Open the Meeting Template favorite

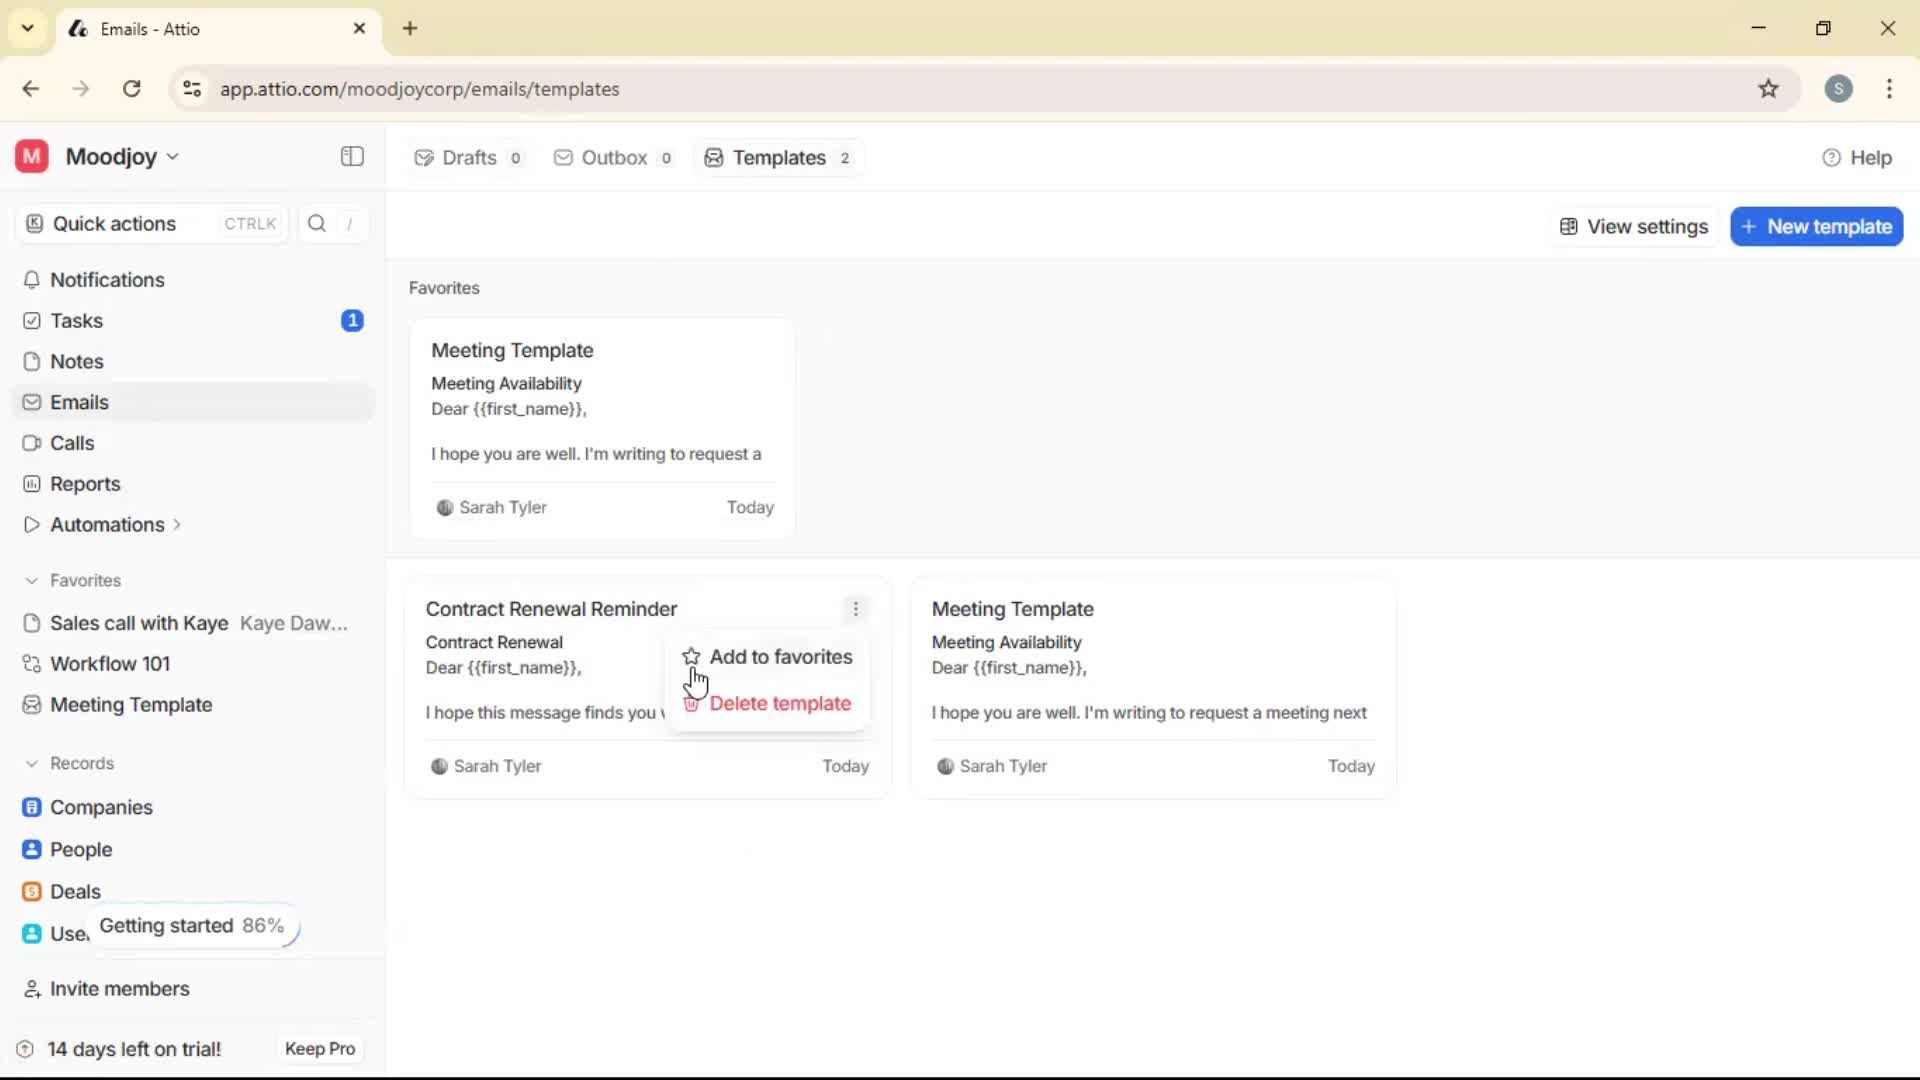130,704
